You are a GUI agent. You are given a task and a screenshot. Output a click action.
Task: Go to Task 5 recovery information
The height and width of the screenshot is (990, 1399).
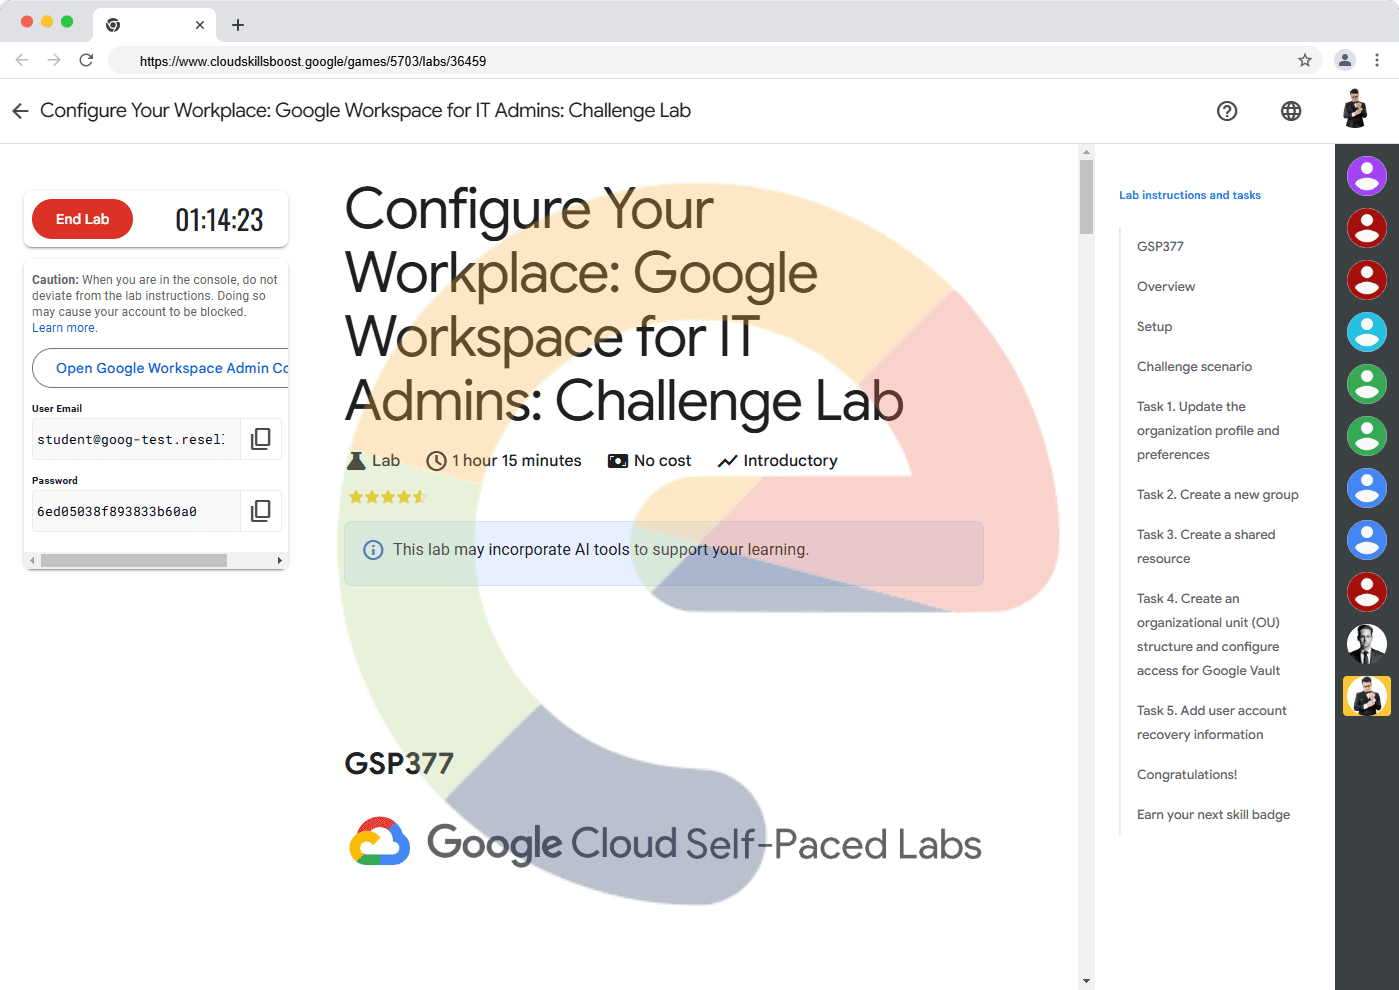pos(1211,722)
